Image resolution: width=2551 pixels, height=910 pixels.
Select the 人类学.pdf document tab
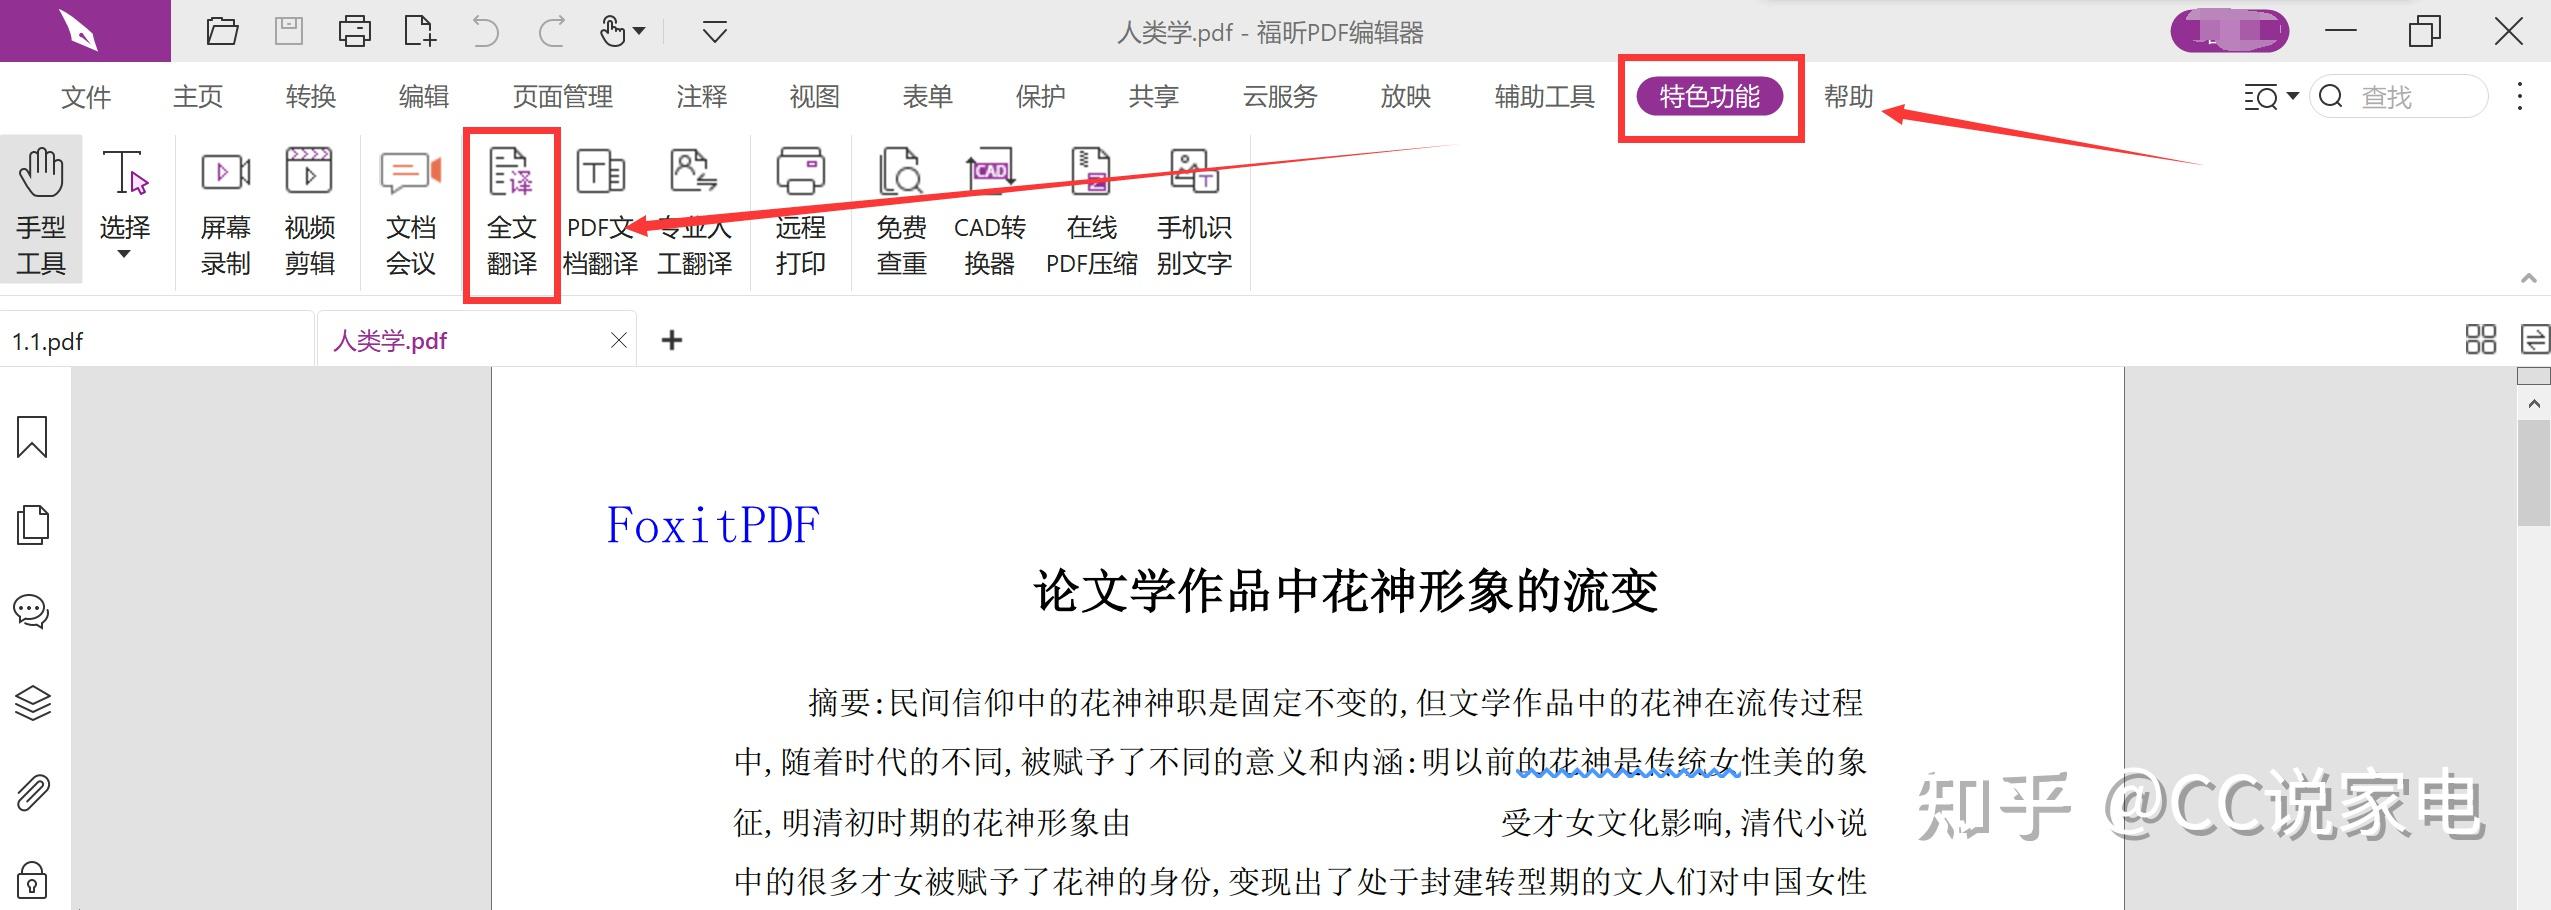[x=477, y=341]
